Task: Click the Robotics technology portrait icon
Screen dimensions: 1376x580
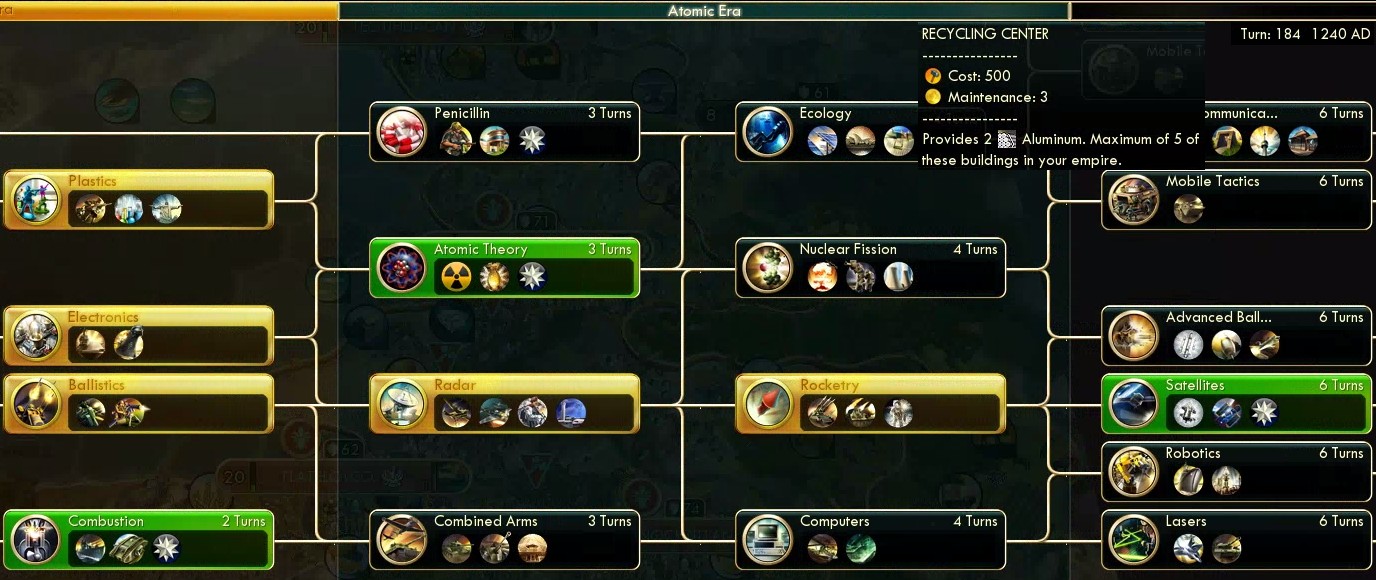Action: pos(1134,472)
